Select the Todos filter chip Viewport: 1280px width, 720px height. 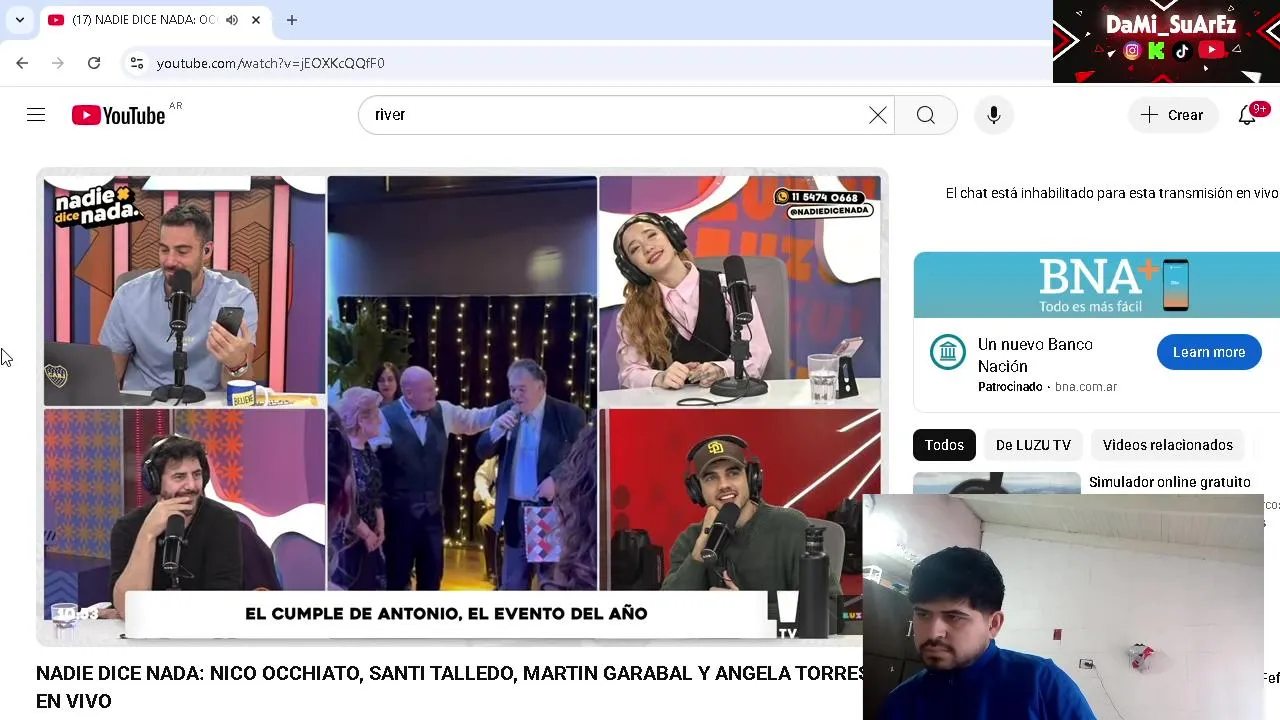coord(944,445)
